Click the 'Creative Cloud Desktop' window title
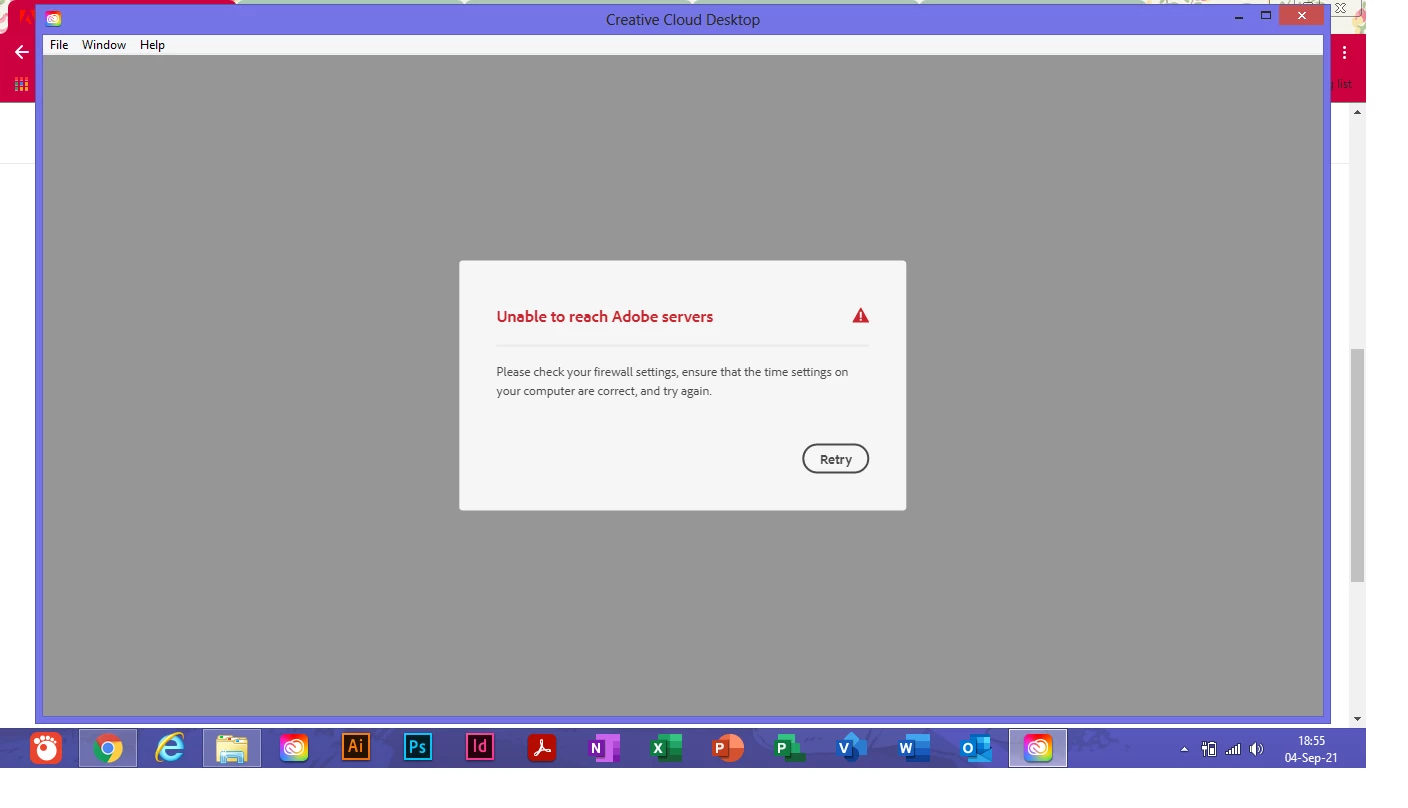This screenshot has height=808, width=1408. pyautogui.click(x=683, y=19)
